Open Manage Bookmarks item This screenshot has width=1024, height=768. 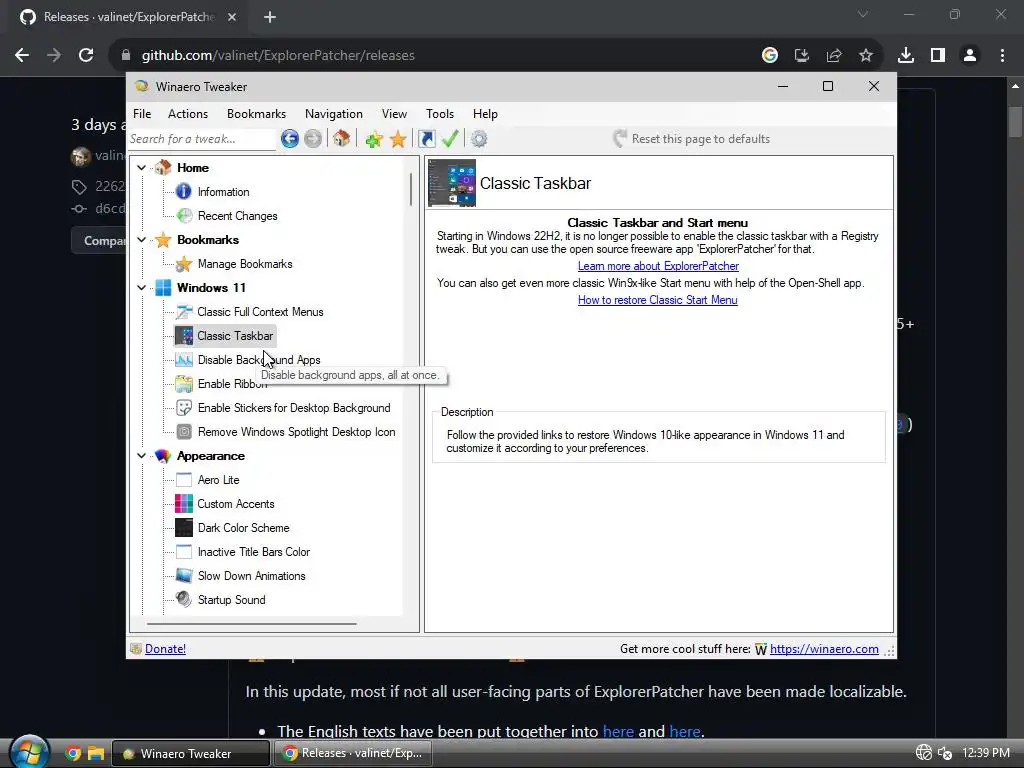coord(245,264)
